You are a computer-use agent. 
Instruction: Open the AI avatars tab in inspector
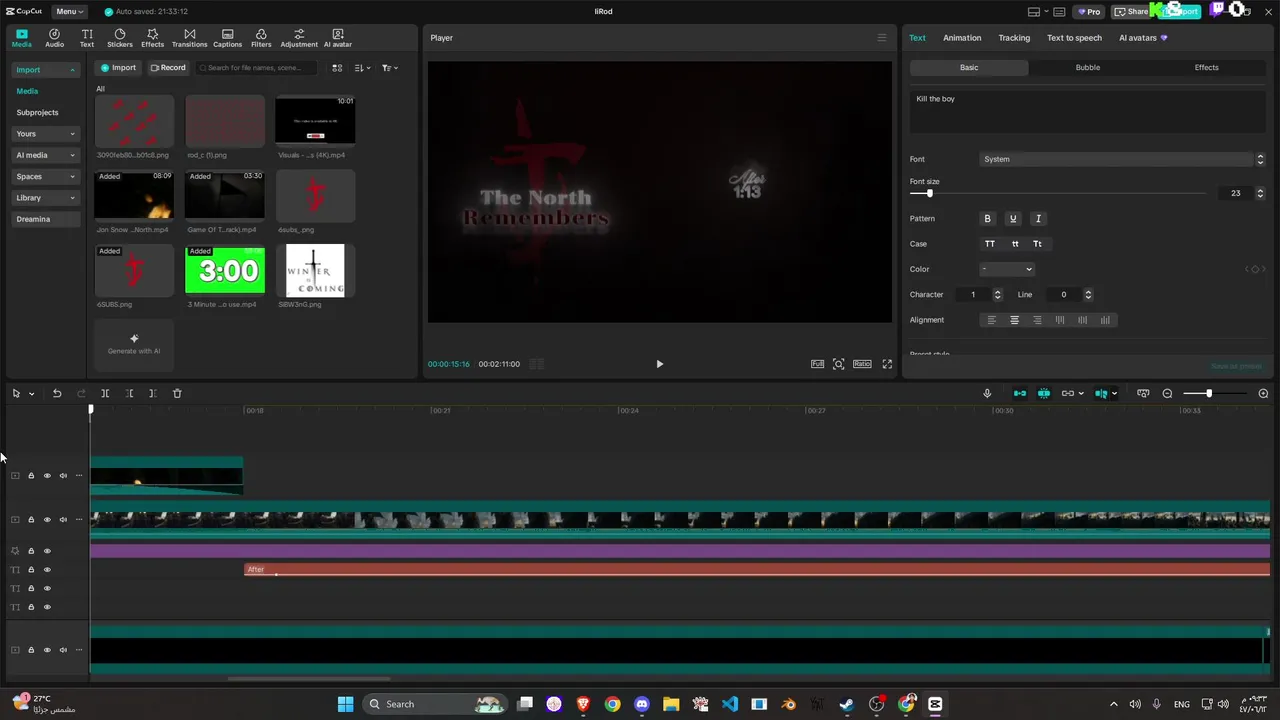click(x=1143, y=38)
